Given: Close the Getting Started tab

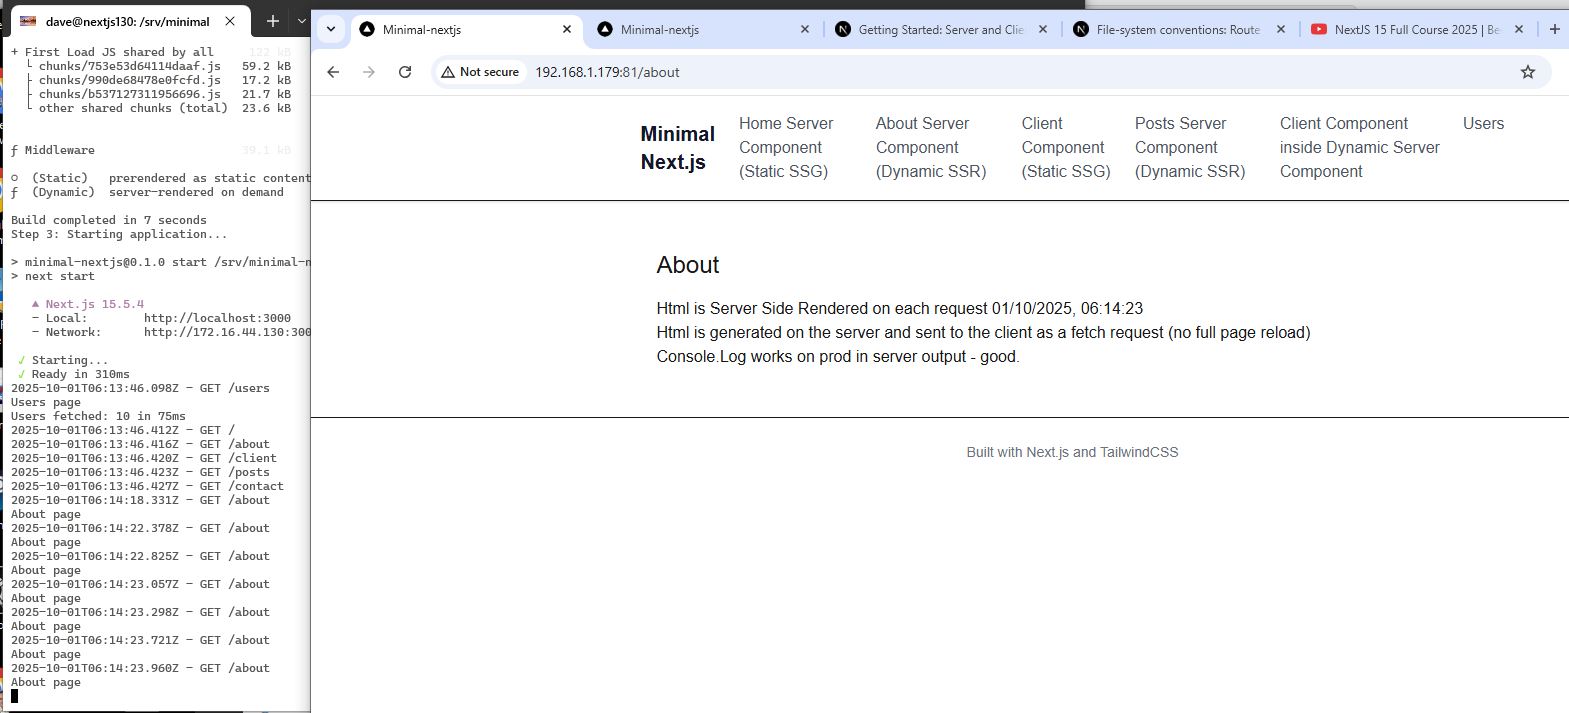Looking at the screenshot, I should [x=1043, y=30].
